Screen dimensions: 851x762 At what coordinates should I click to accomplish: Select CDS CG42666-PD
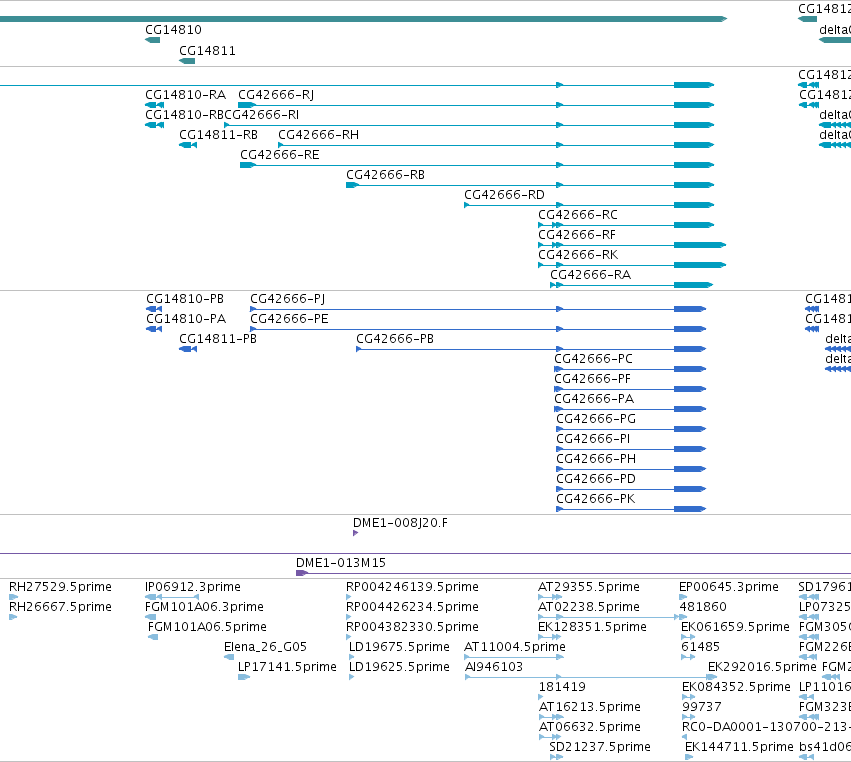[596, 480]
